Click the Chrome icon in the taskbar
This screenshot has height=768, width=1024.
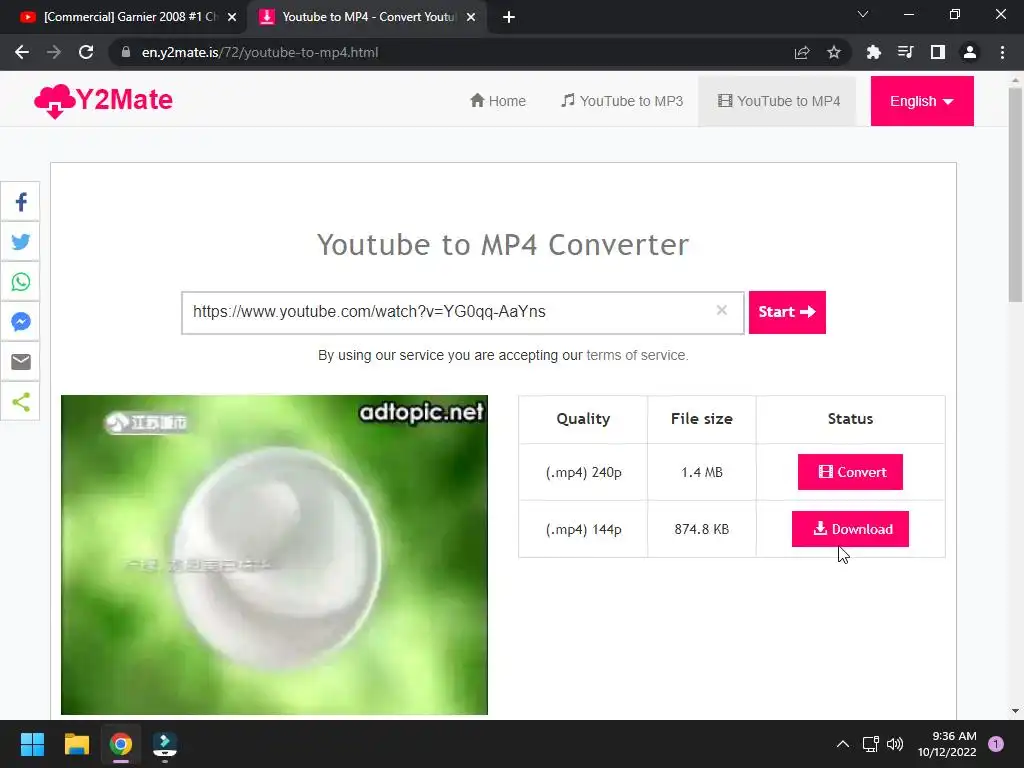coord(121,744)
